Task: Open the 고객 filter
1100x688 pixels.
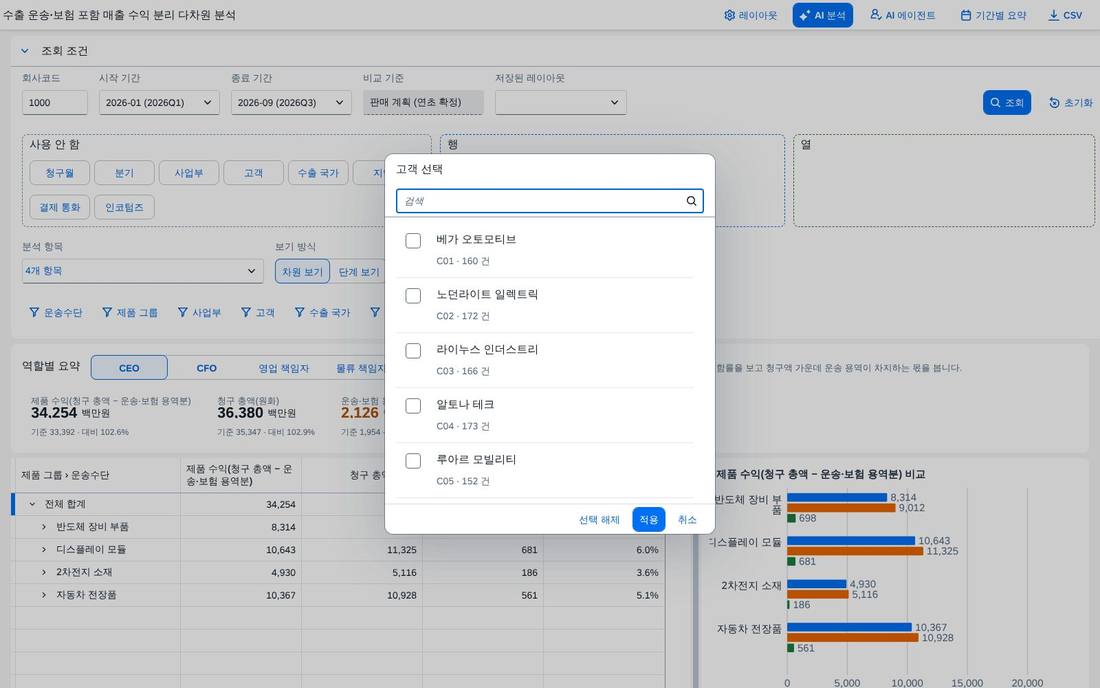Action: point(257,313)
